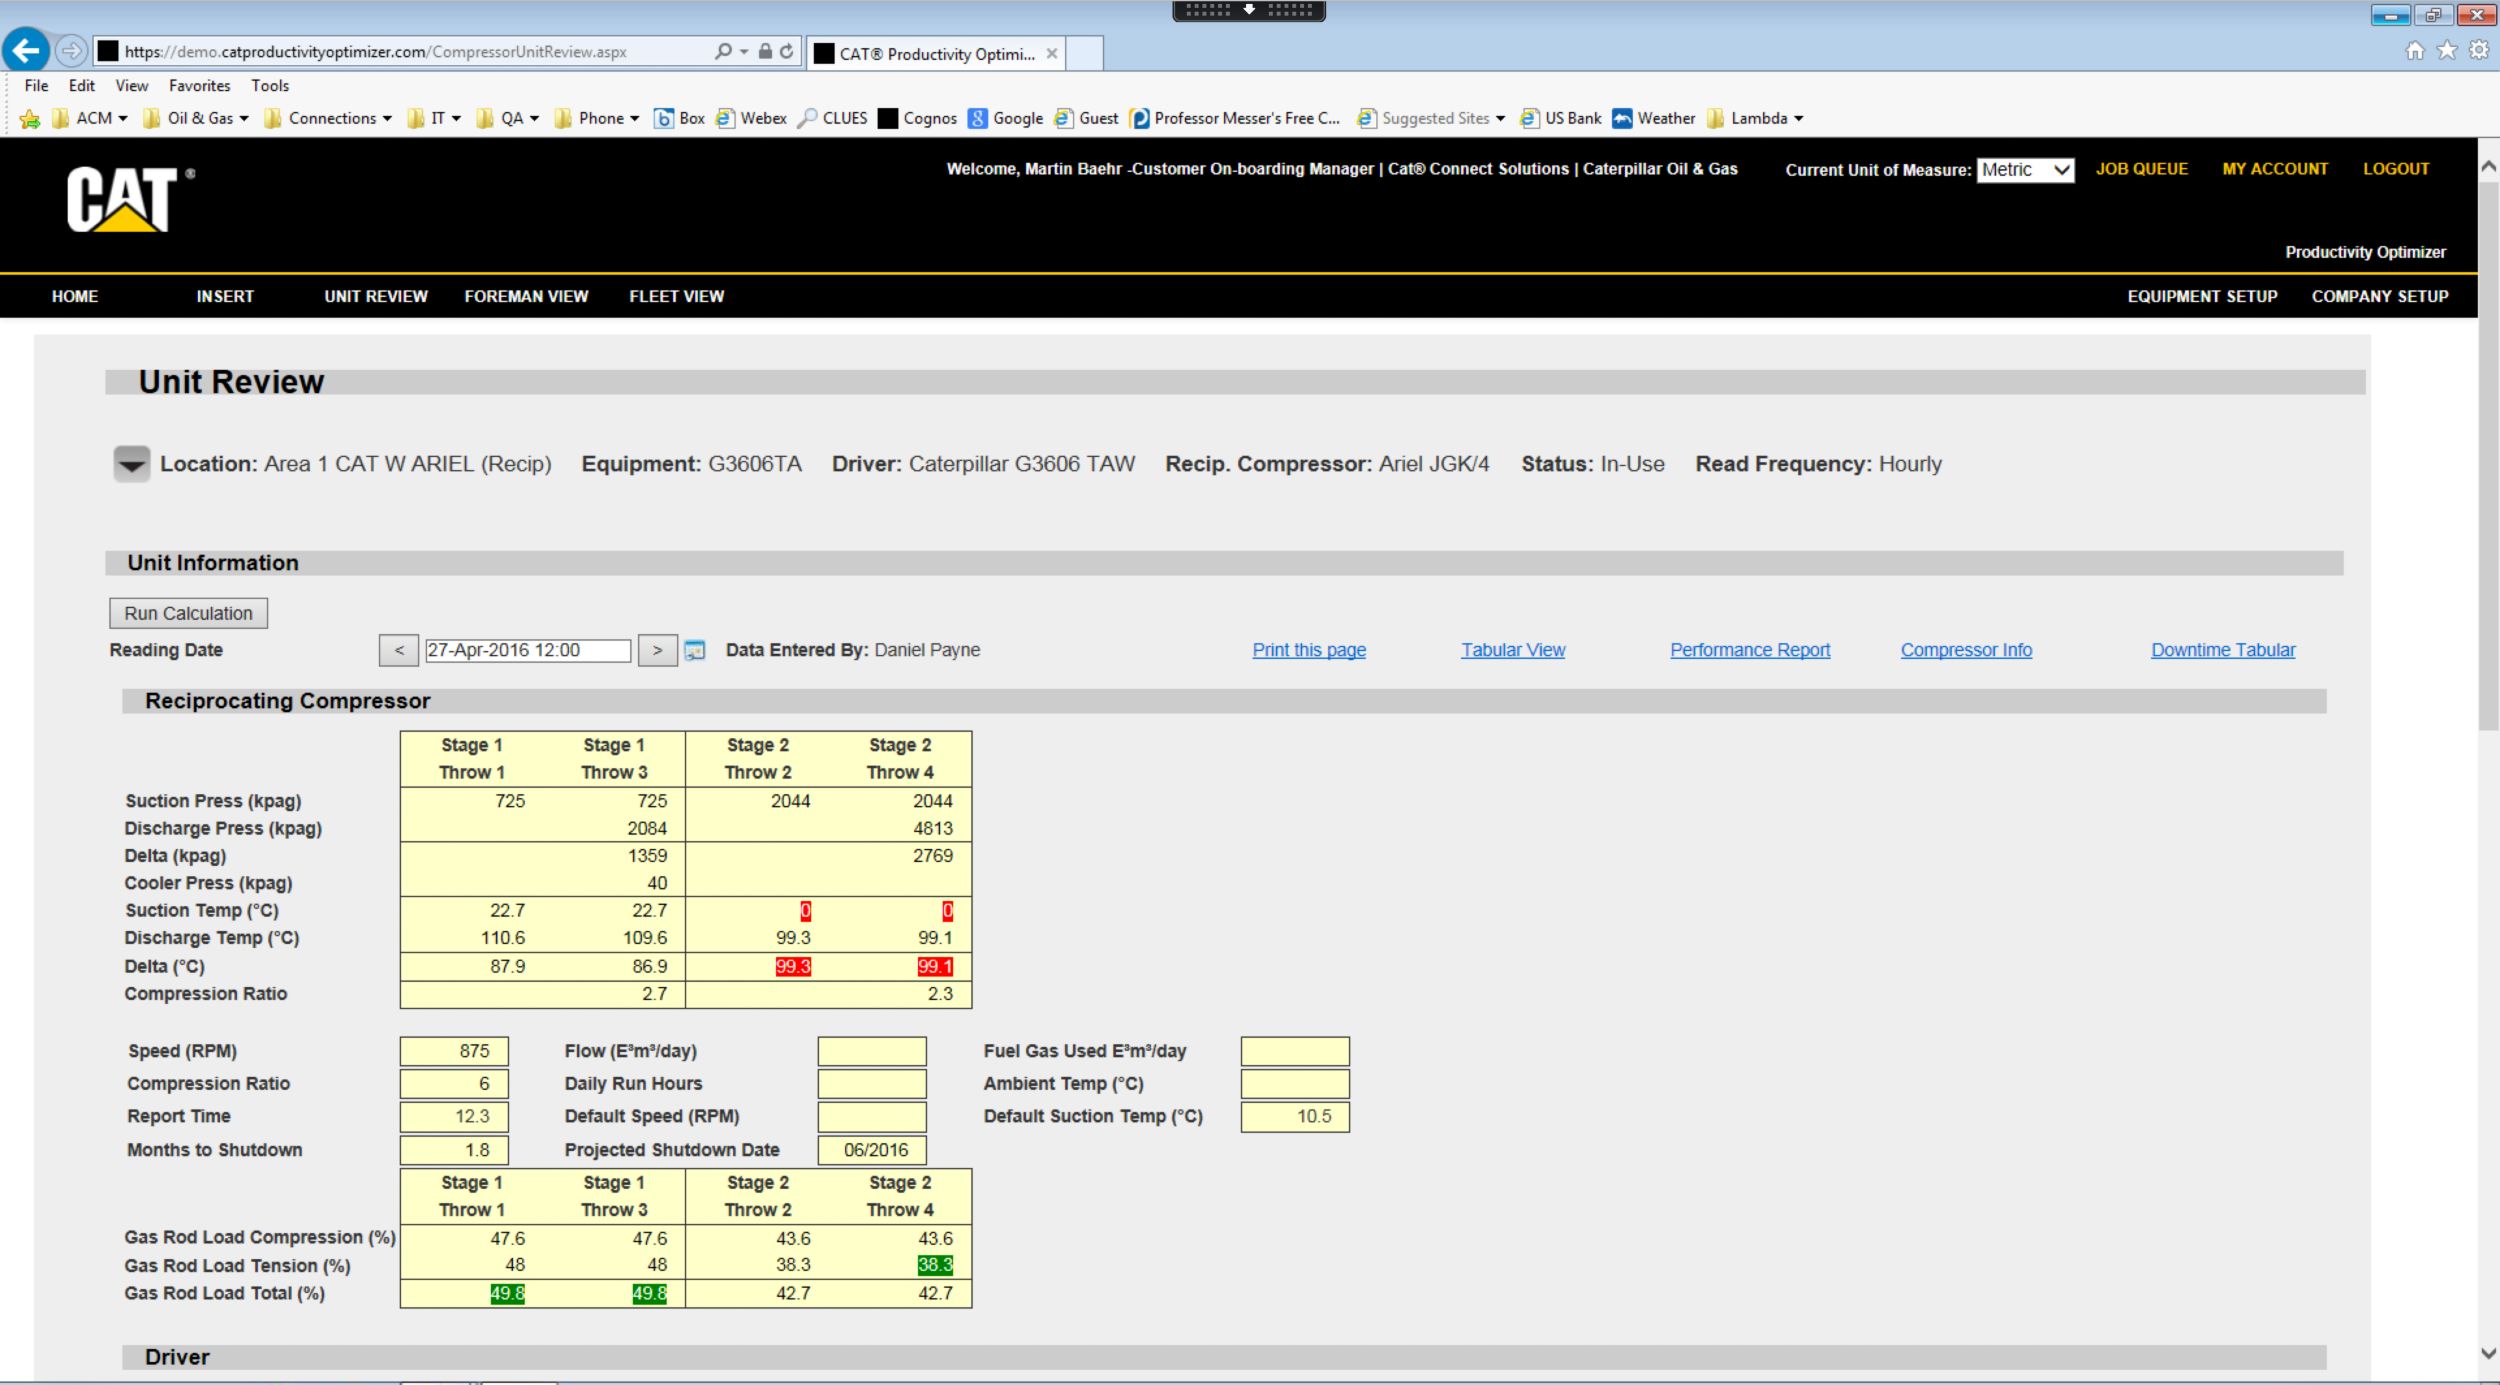2500x1385 pixels.
Task: Open the Performance Report link
Action: pos(1749,650)
